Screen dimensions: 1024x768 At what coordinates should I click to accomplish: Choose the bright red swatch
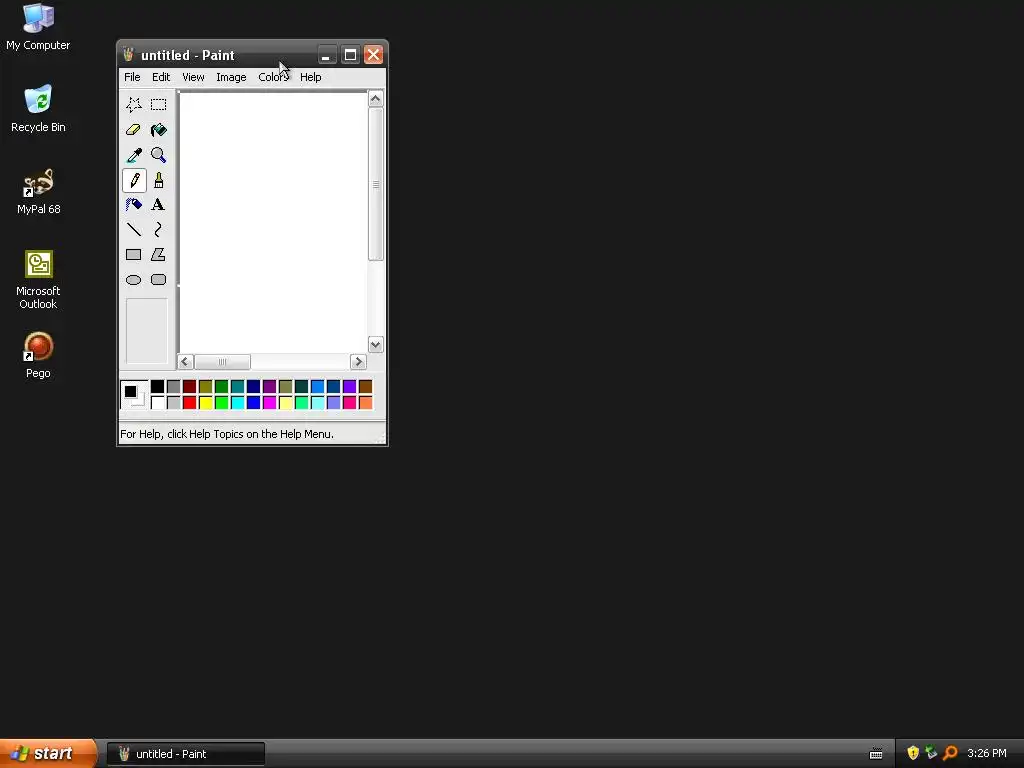pos(189,402)
